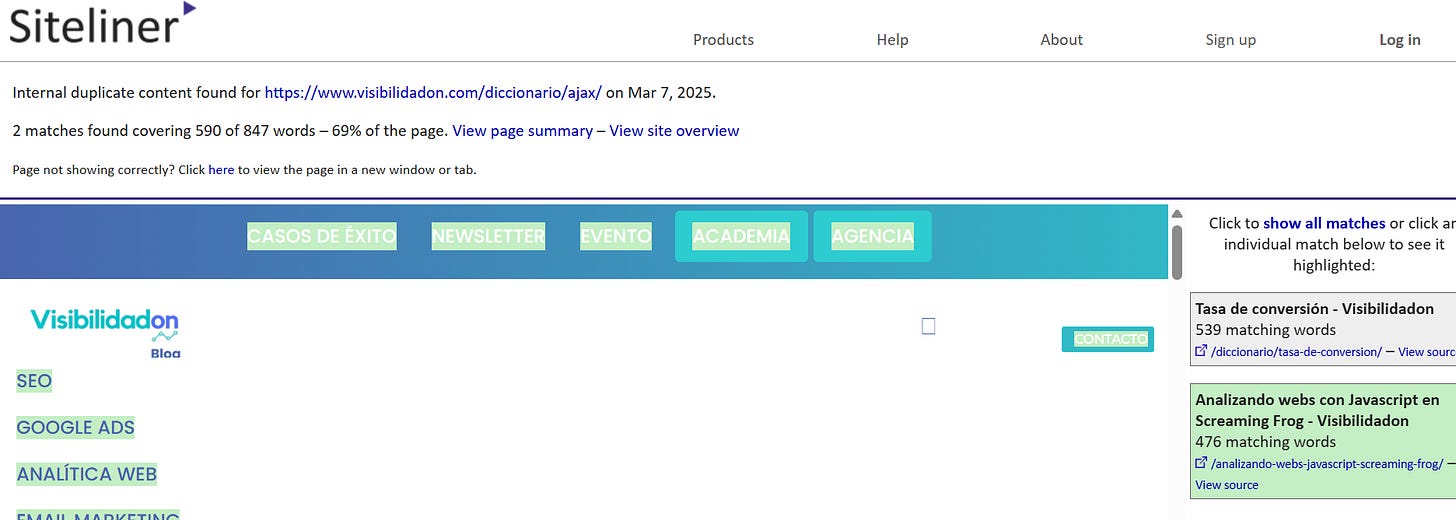
Task: Open the SEO category link
Action: (34, 381)
